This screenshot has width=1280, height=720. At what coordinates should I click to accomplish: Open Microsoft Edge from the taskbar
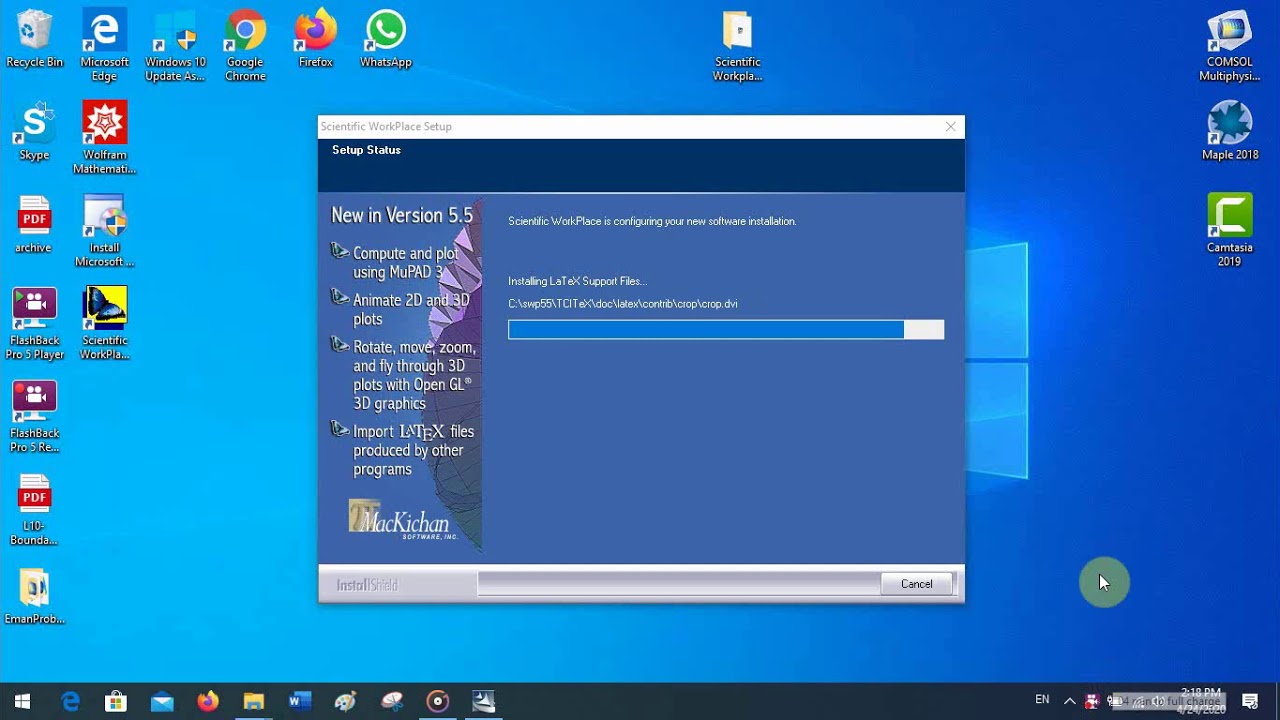(70, 701)
